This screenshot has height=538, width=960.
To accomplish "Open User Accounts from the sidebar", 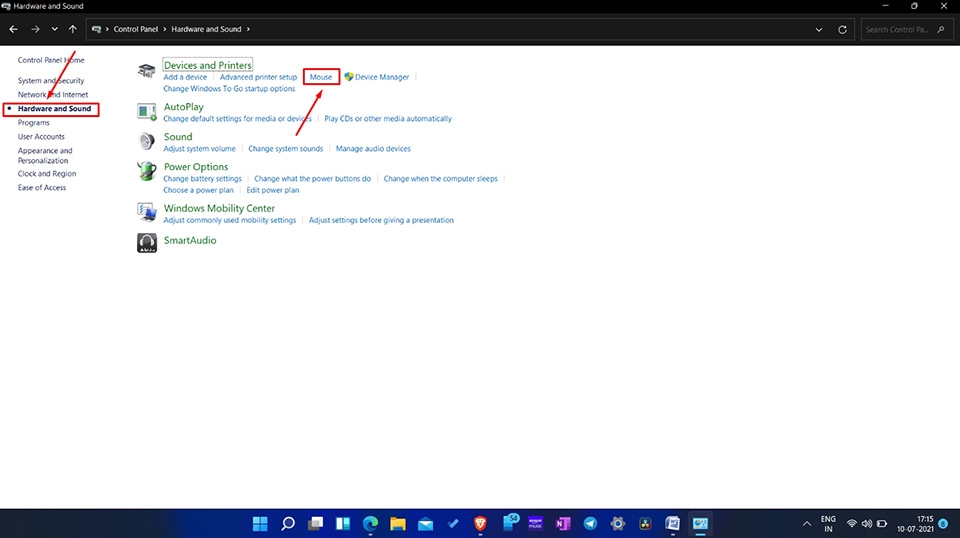I will pyautogui.click(x=41, y=137).
